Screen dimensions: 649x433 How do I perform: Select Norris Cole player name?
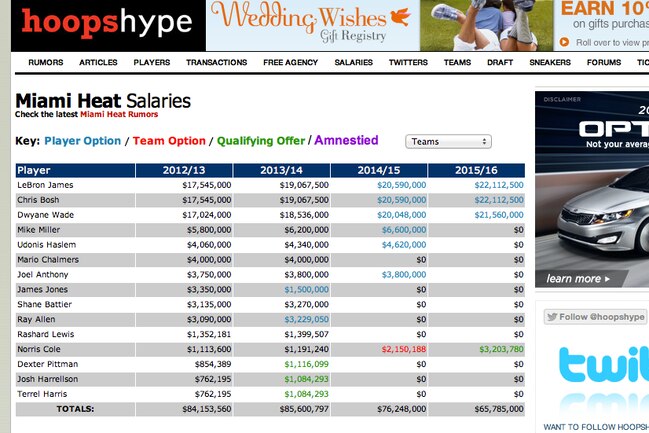coord(39,349)
